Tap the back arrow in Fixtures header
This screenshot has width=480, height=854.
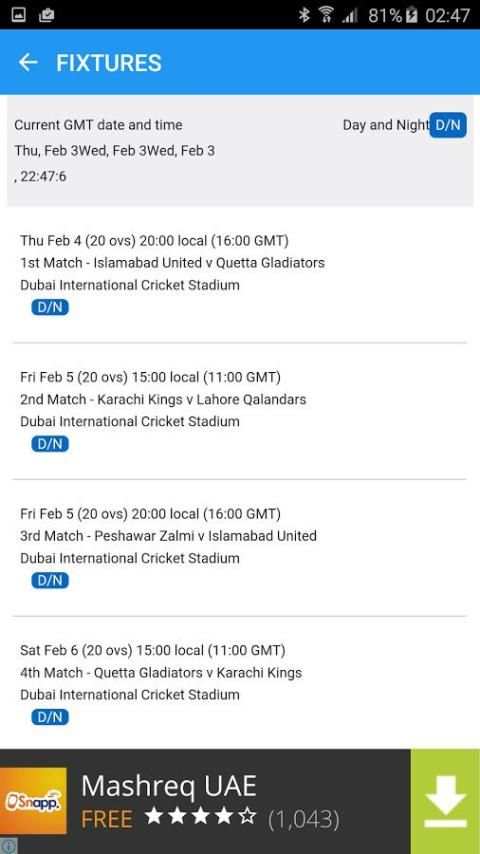pos(28,62)
